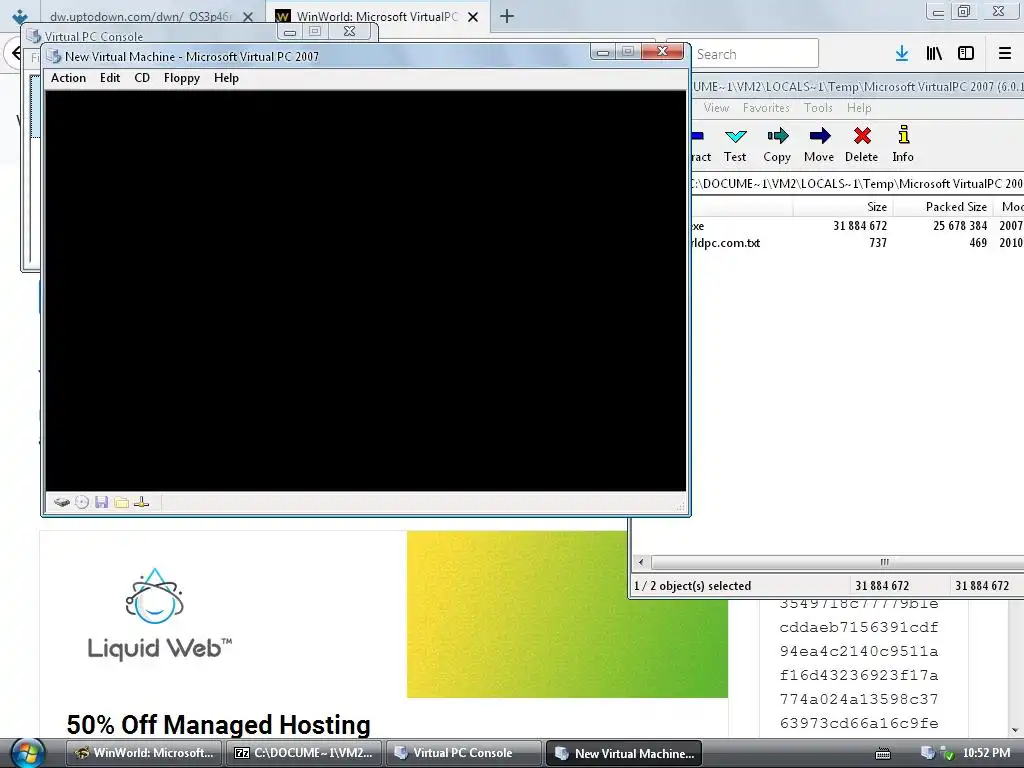Click the hash text f16d43236923f17a
The width and height of the screenshot is (1024, 768).
click(859, 675)
